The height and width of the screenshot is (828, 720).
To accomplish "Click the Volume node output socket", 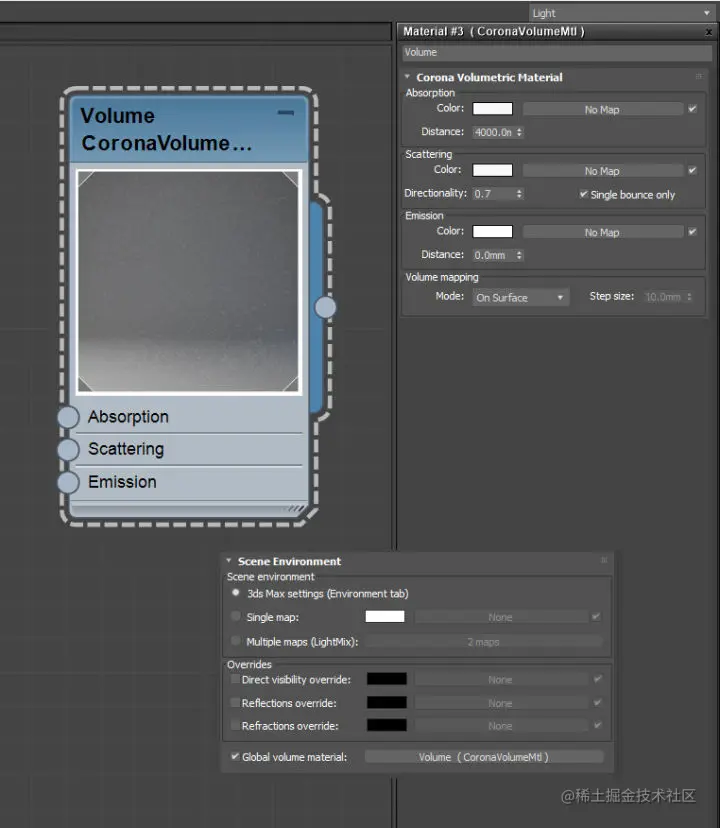I will (x=325, y=307).
